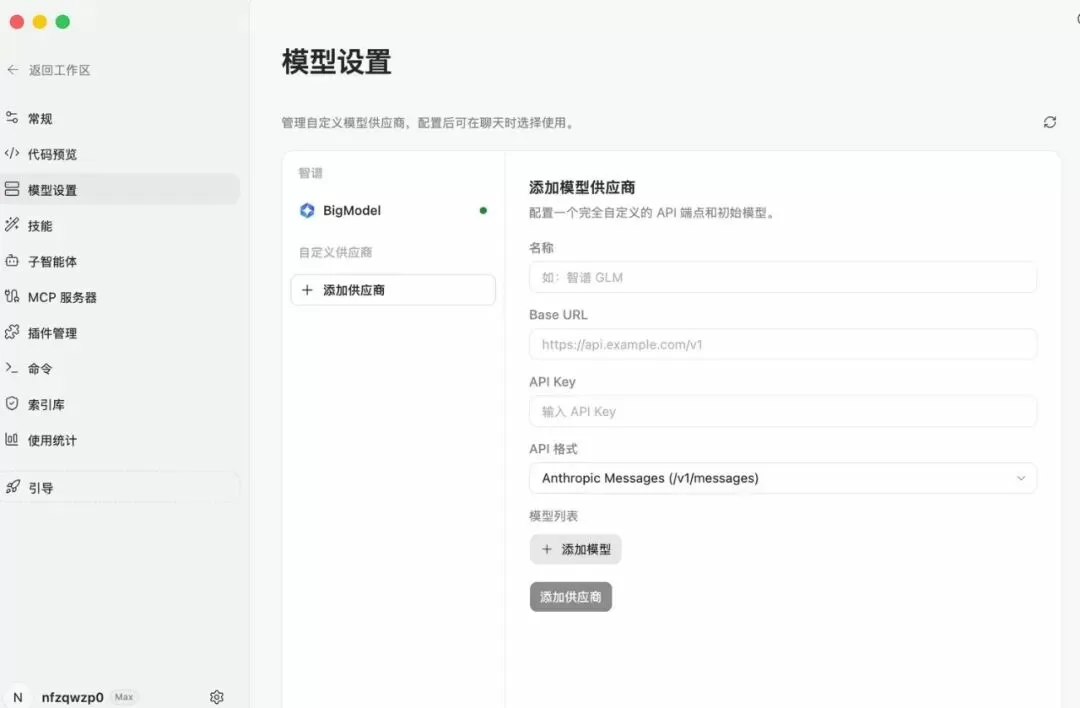
Task: Click the back arrow beside 返回工作区
Action: pos(12,70)
